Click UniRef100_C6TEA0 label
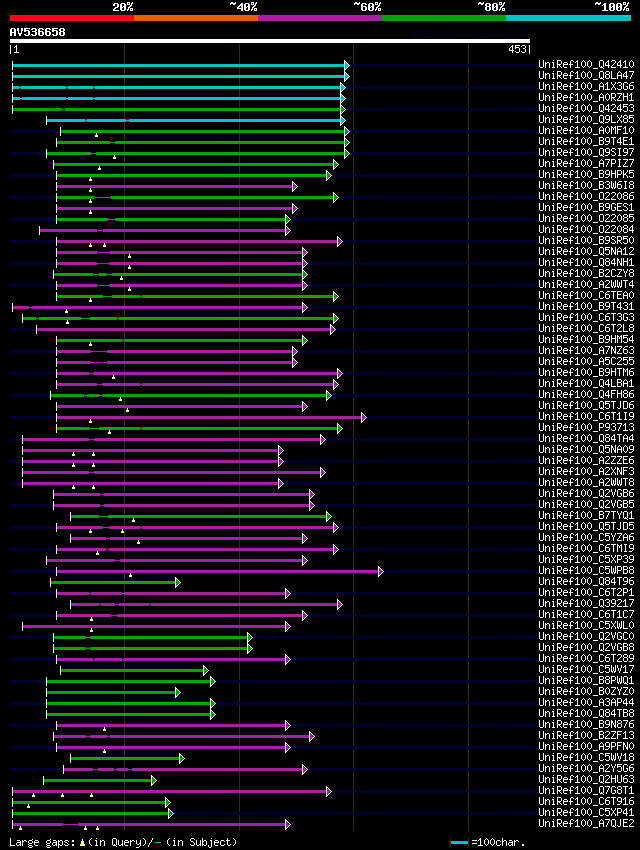 [586, 295]
